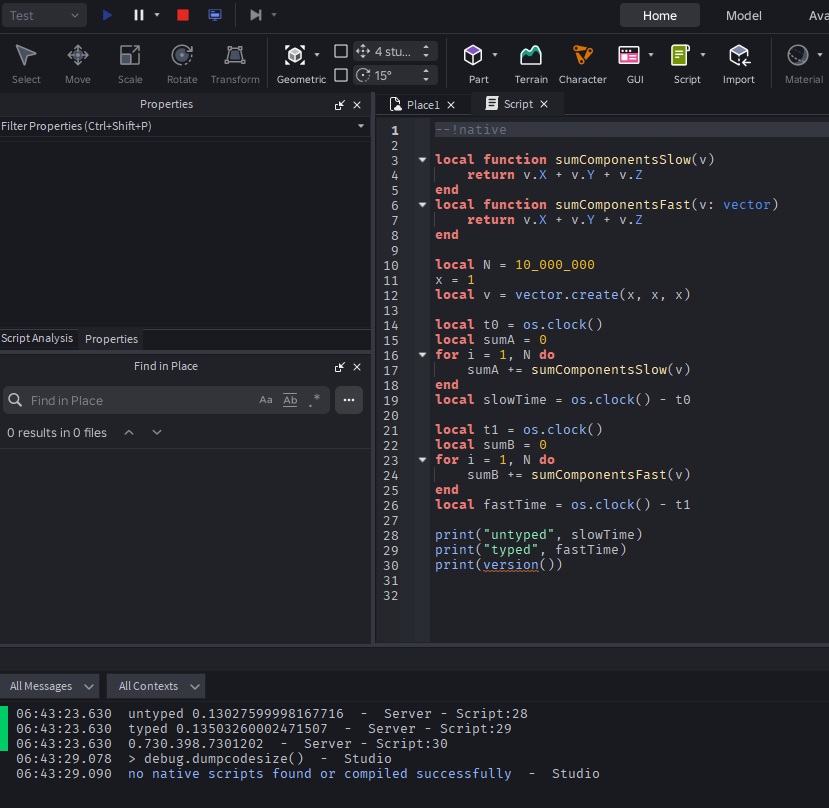Toggle client/server view monitor icon
This screenshot has height=808, width=829.
215,15
